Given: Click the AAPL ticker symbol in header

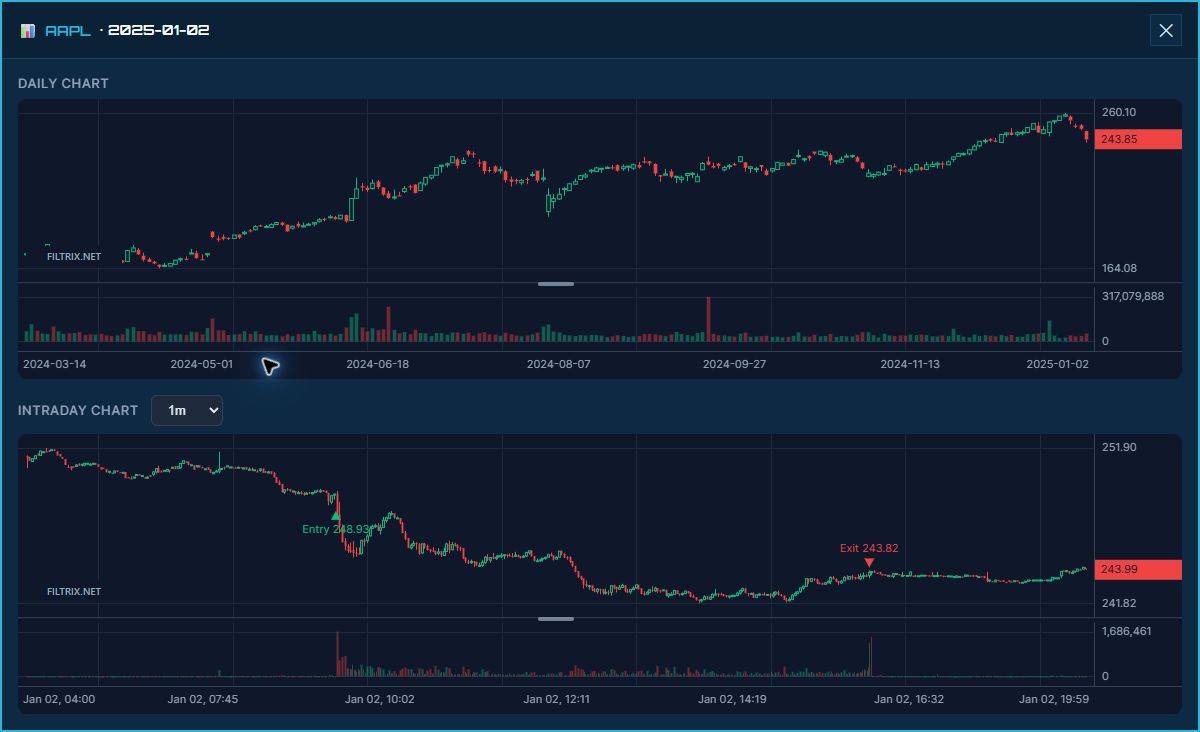Looking at the screenshot, I should (68, 31).
